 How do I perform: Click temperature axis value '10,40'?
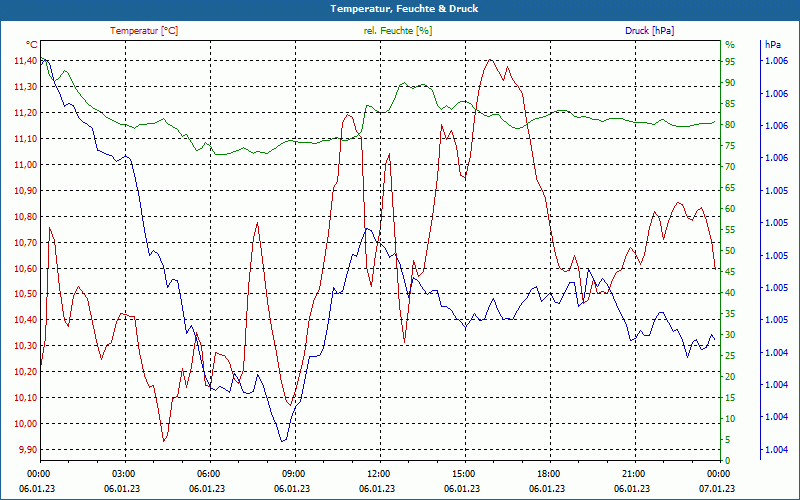[25, 320]
